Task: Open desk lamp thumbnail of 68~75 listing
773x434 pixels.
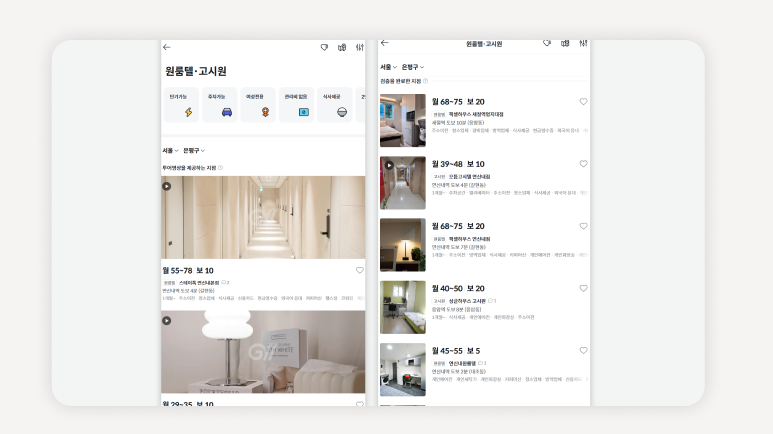Action: click(403, 245)
